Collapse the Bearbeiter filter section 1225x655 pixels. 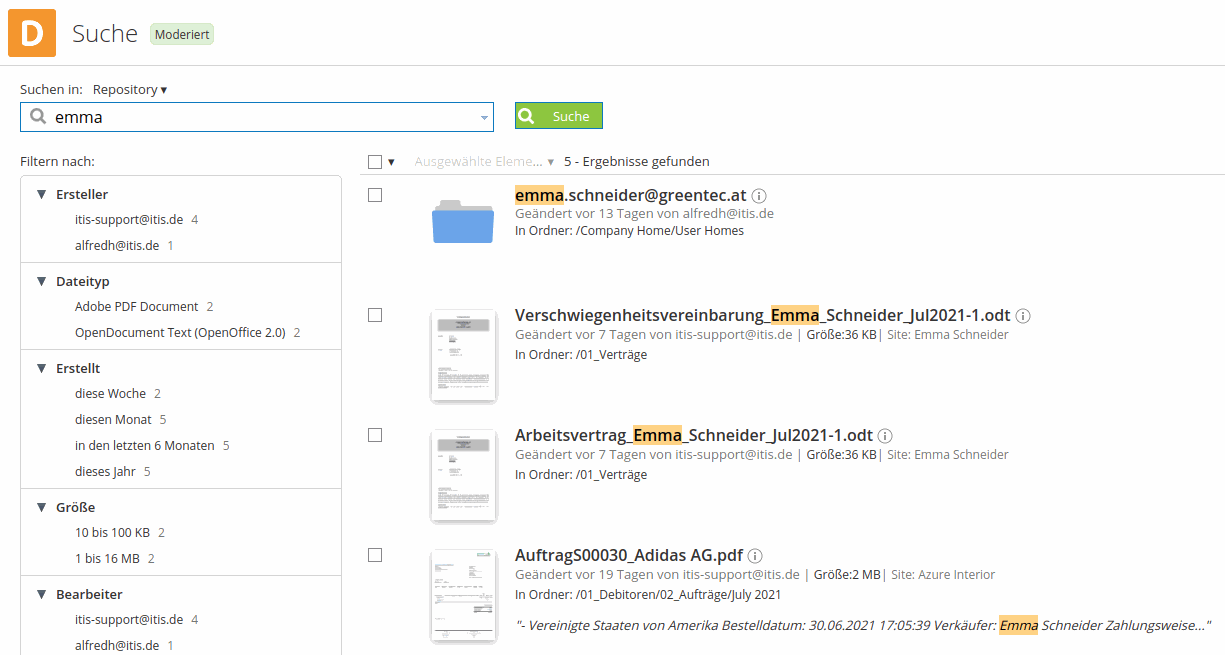pos(41,595)
